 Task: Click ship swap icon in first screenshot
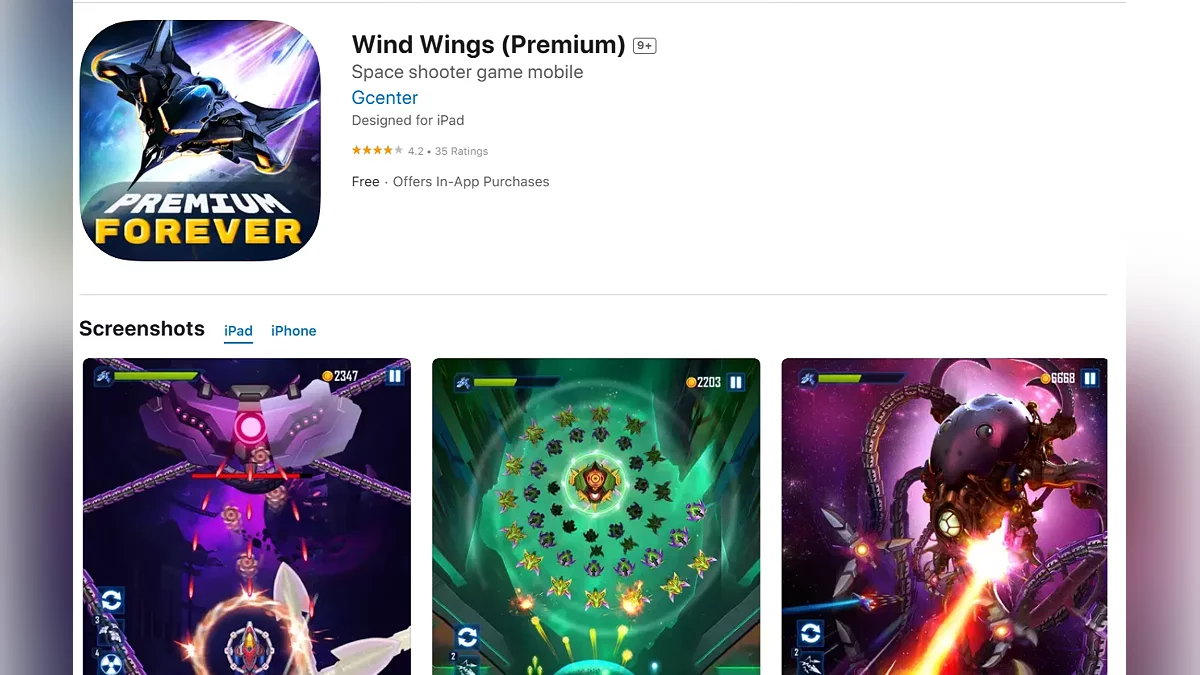[111, 601]
